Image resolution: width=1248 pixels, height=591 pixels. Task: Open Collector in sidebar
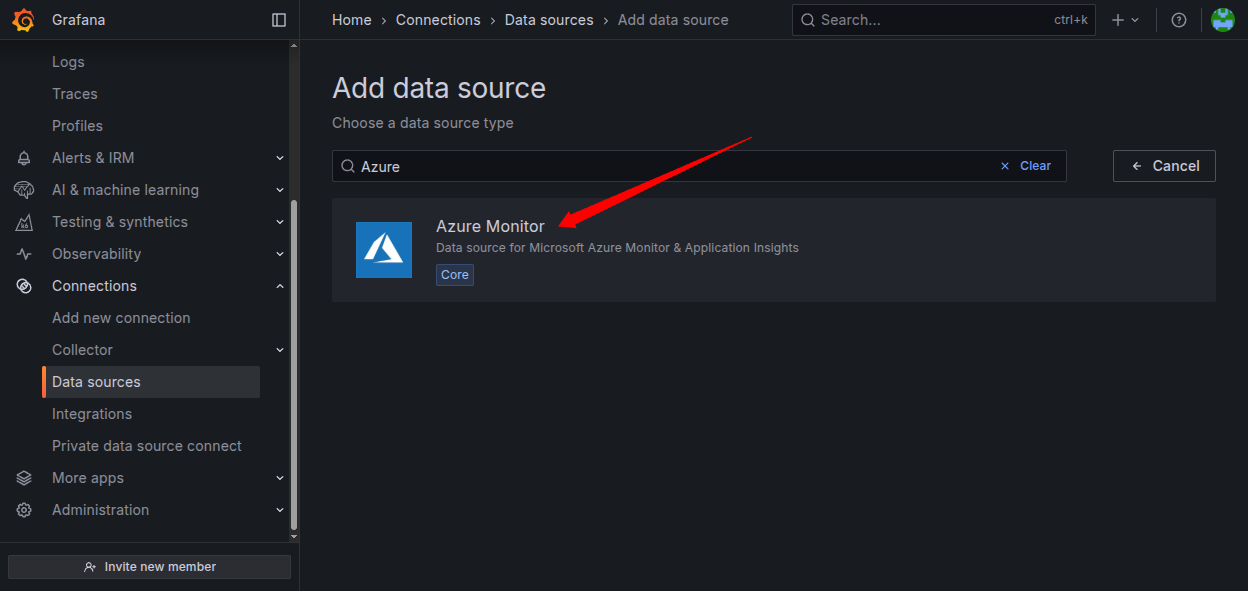click(82, 350)
